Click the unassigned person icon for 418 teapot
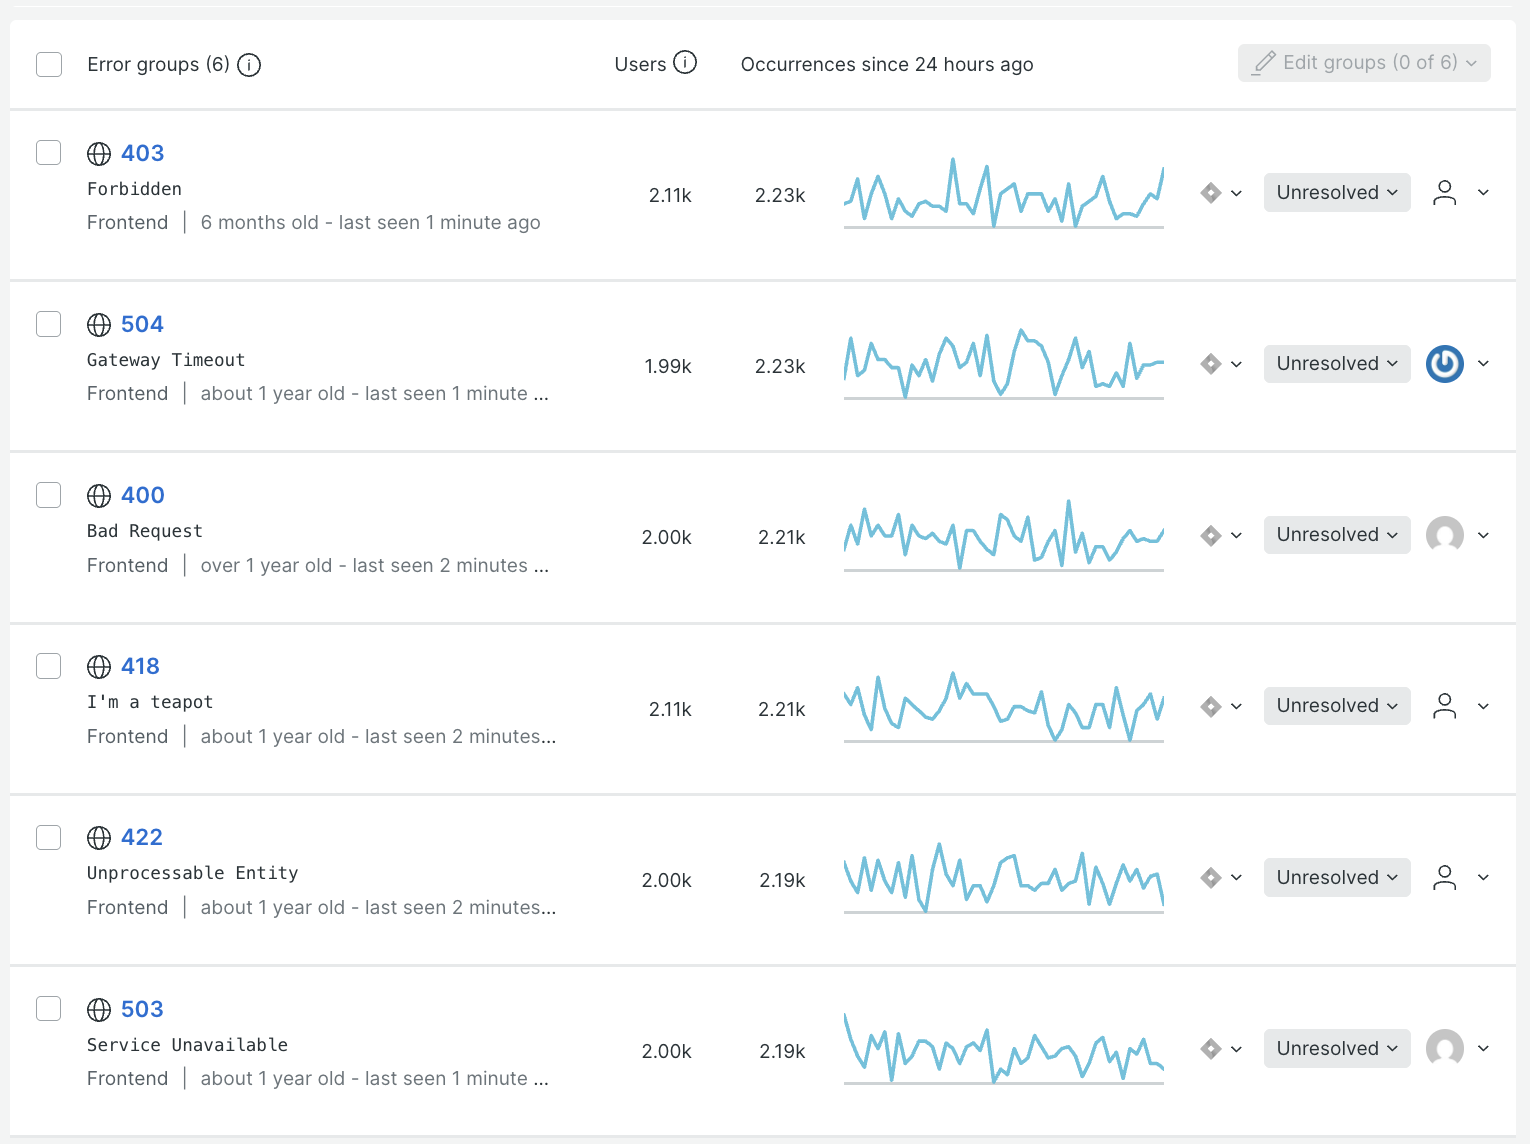 coord(1445,706)
